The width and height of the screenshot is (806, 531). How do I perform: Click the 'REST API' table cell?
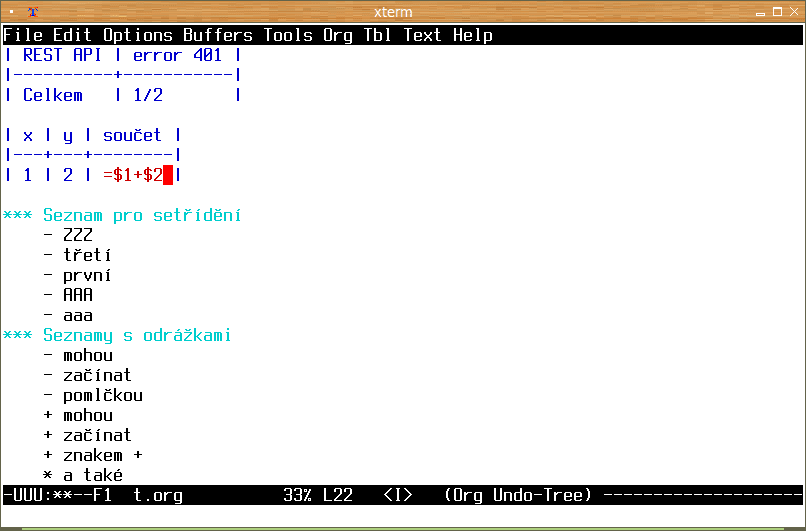(x=62, y=55)
